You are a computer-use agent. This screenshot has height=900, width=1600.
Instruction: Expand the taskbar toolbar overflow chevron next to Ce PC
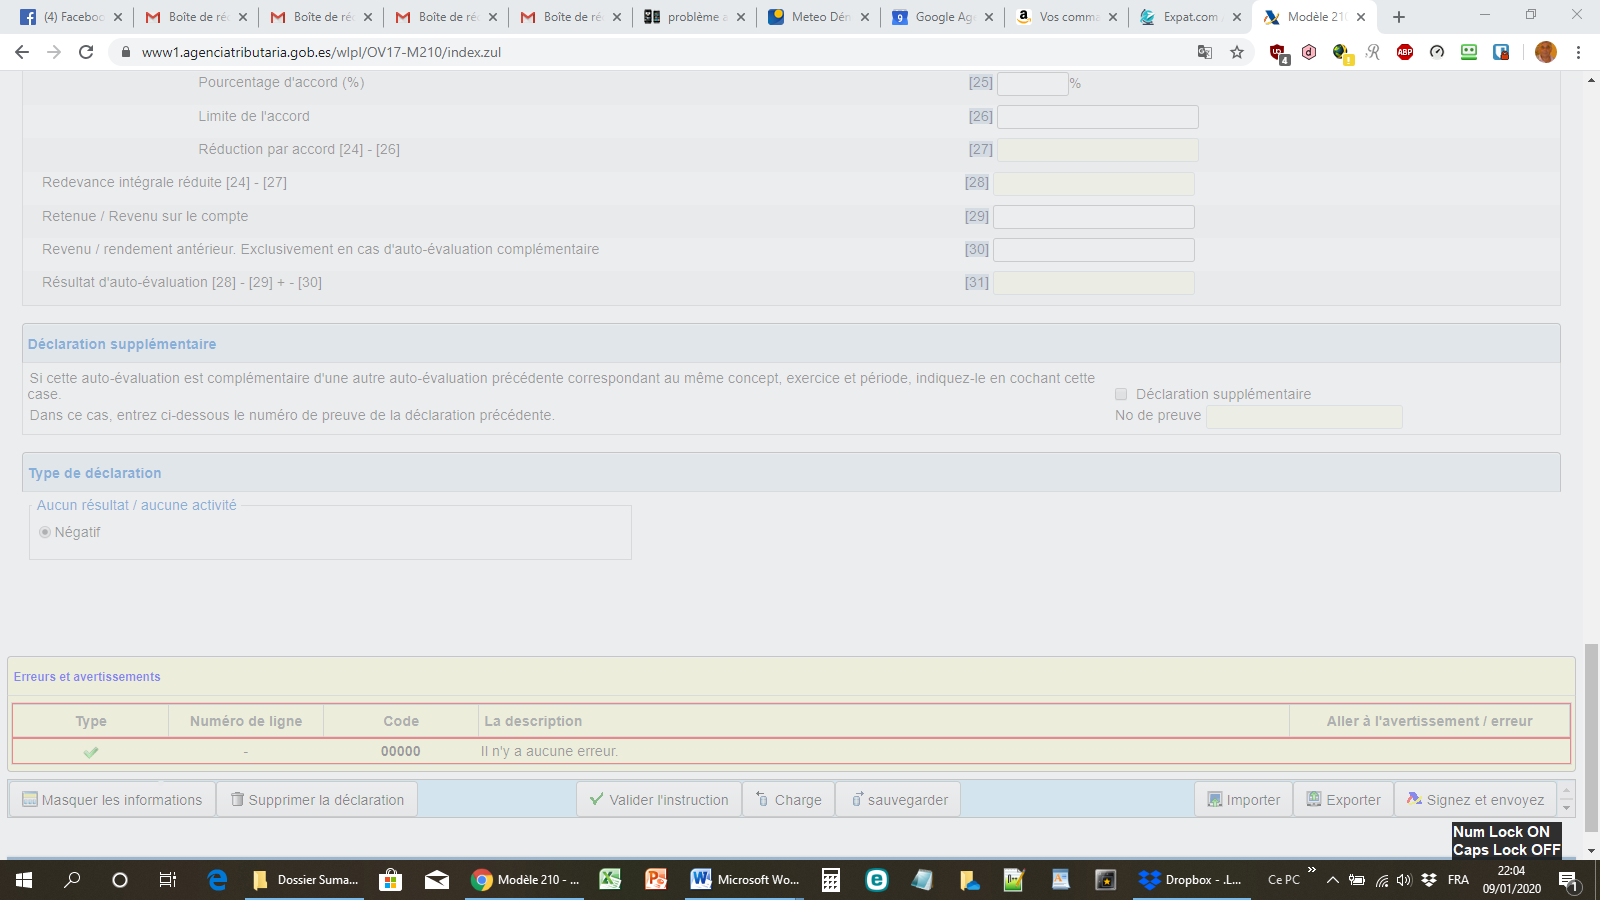(1311, 870)
